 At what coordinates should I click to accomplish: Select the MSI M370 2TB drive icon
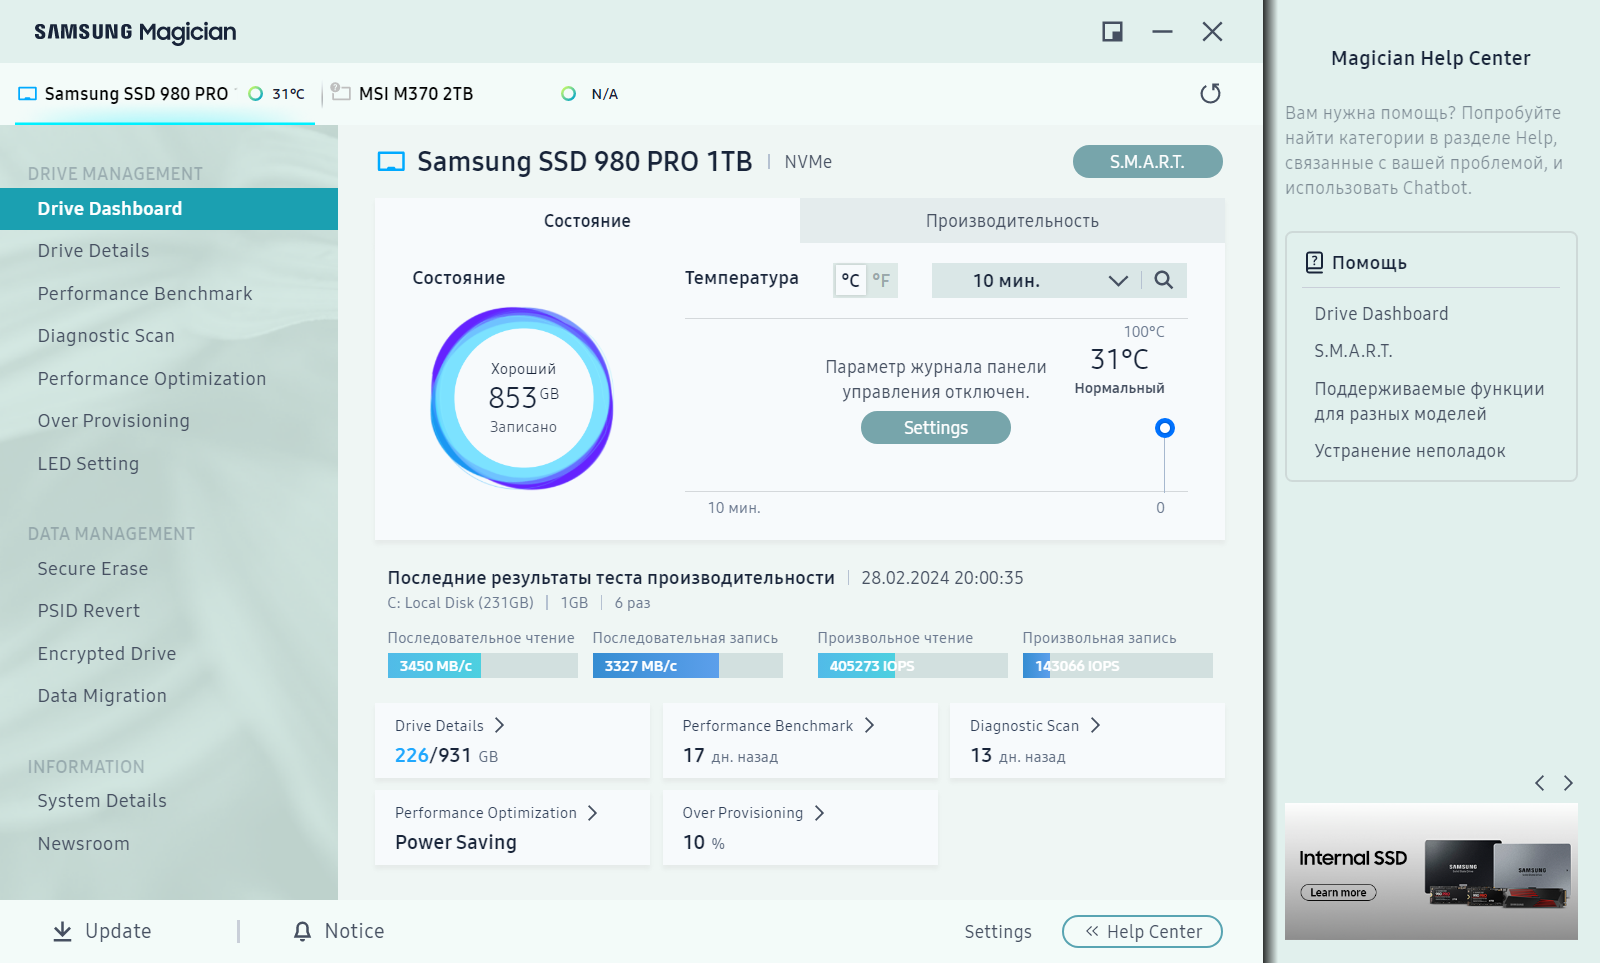[341, 93]
